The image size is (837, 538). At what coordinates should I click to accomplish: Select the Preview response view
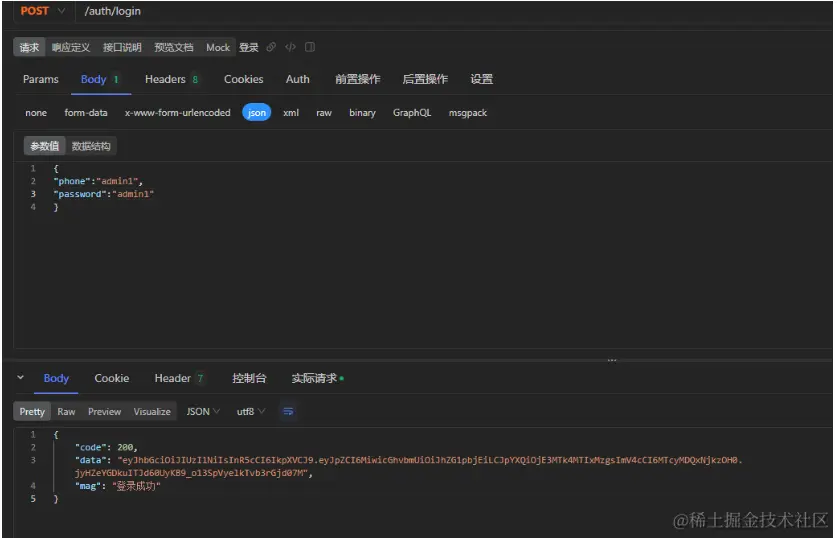click(x=105, y=412)
